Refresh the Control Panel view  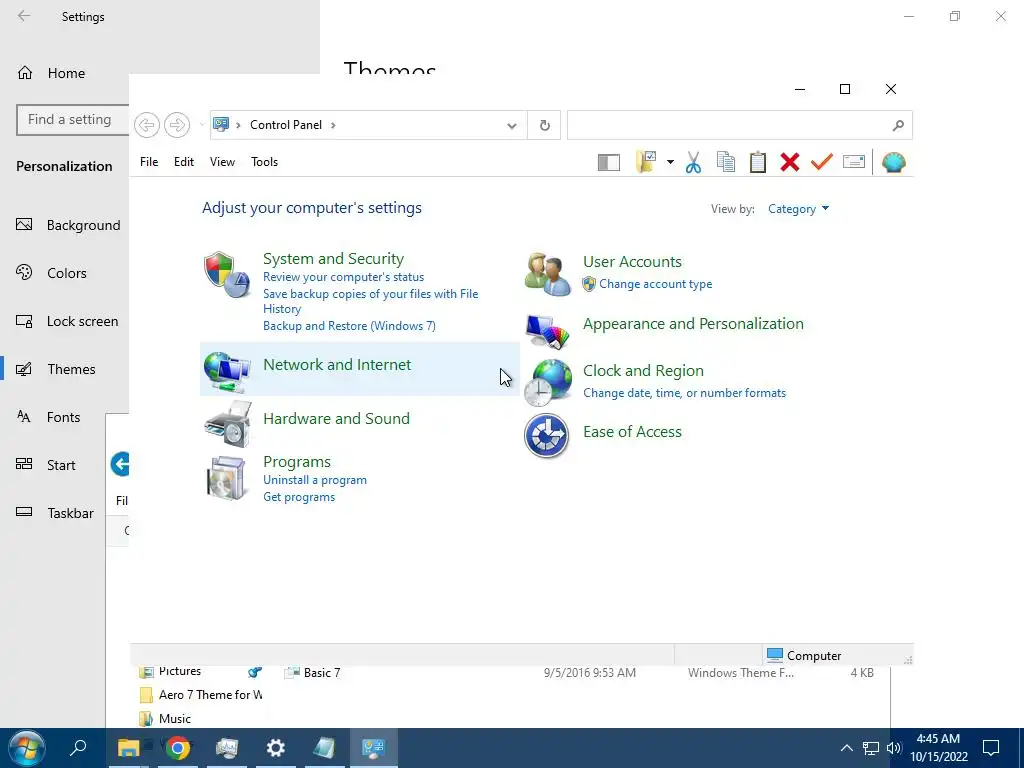click(x=545, y=125)
